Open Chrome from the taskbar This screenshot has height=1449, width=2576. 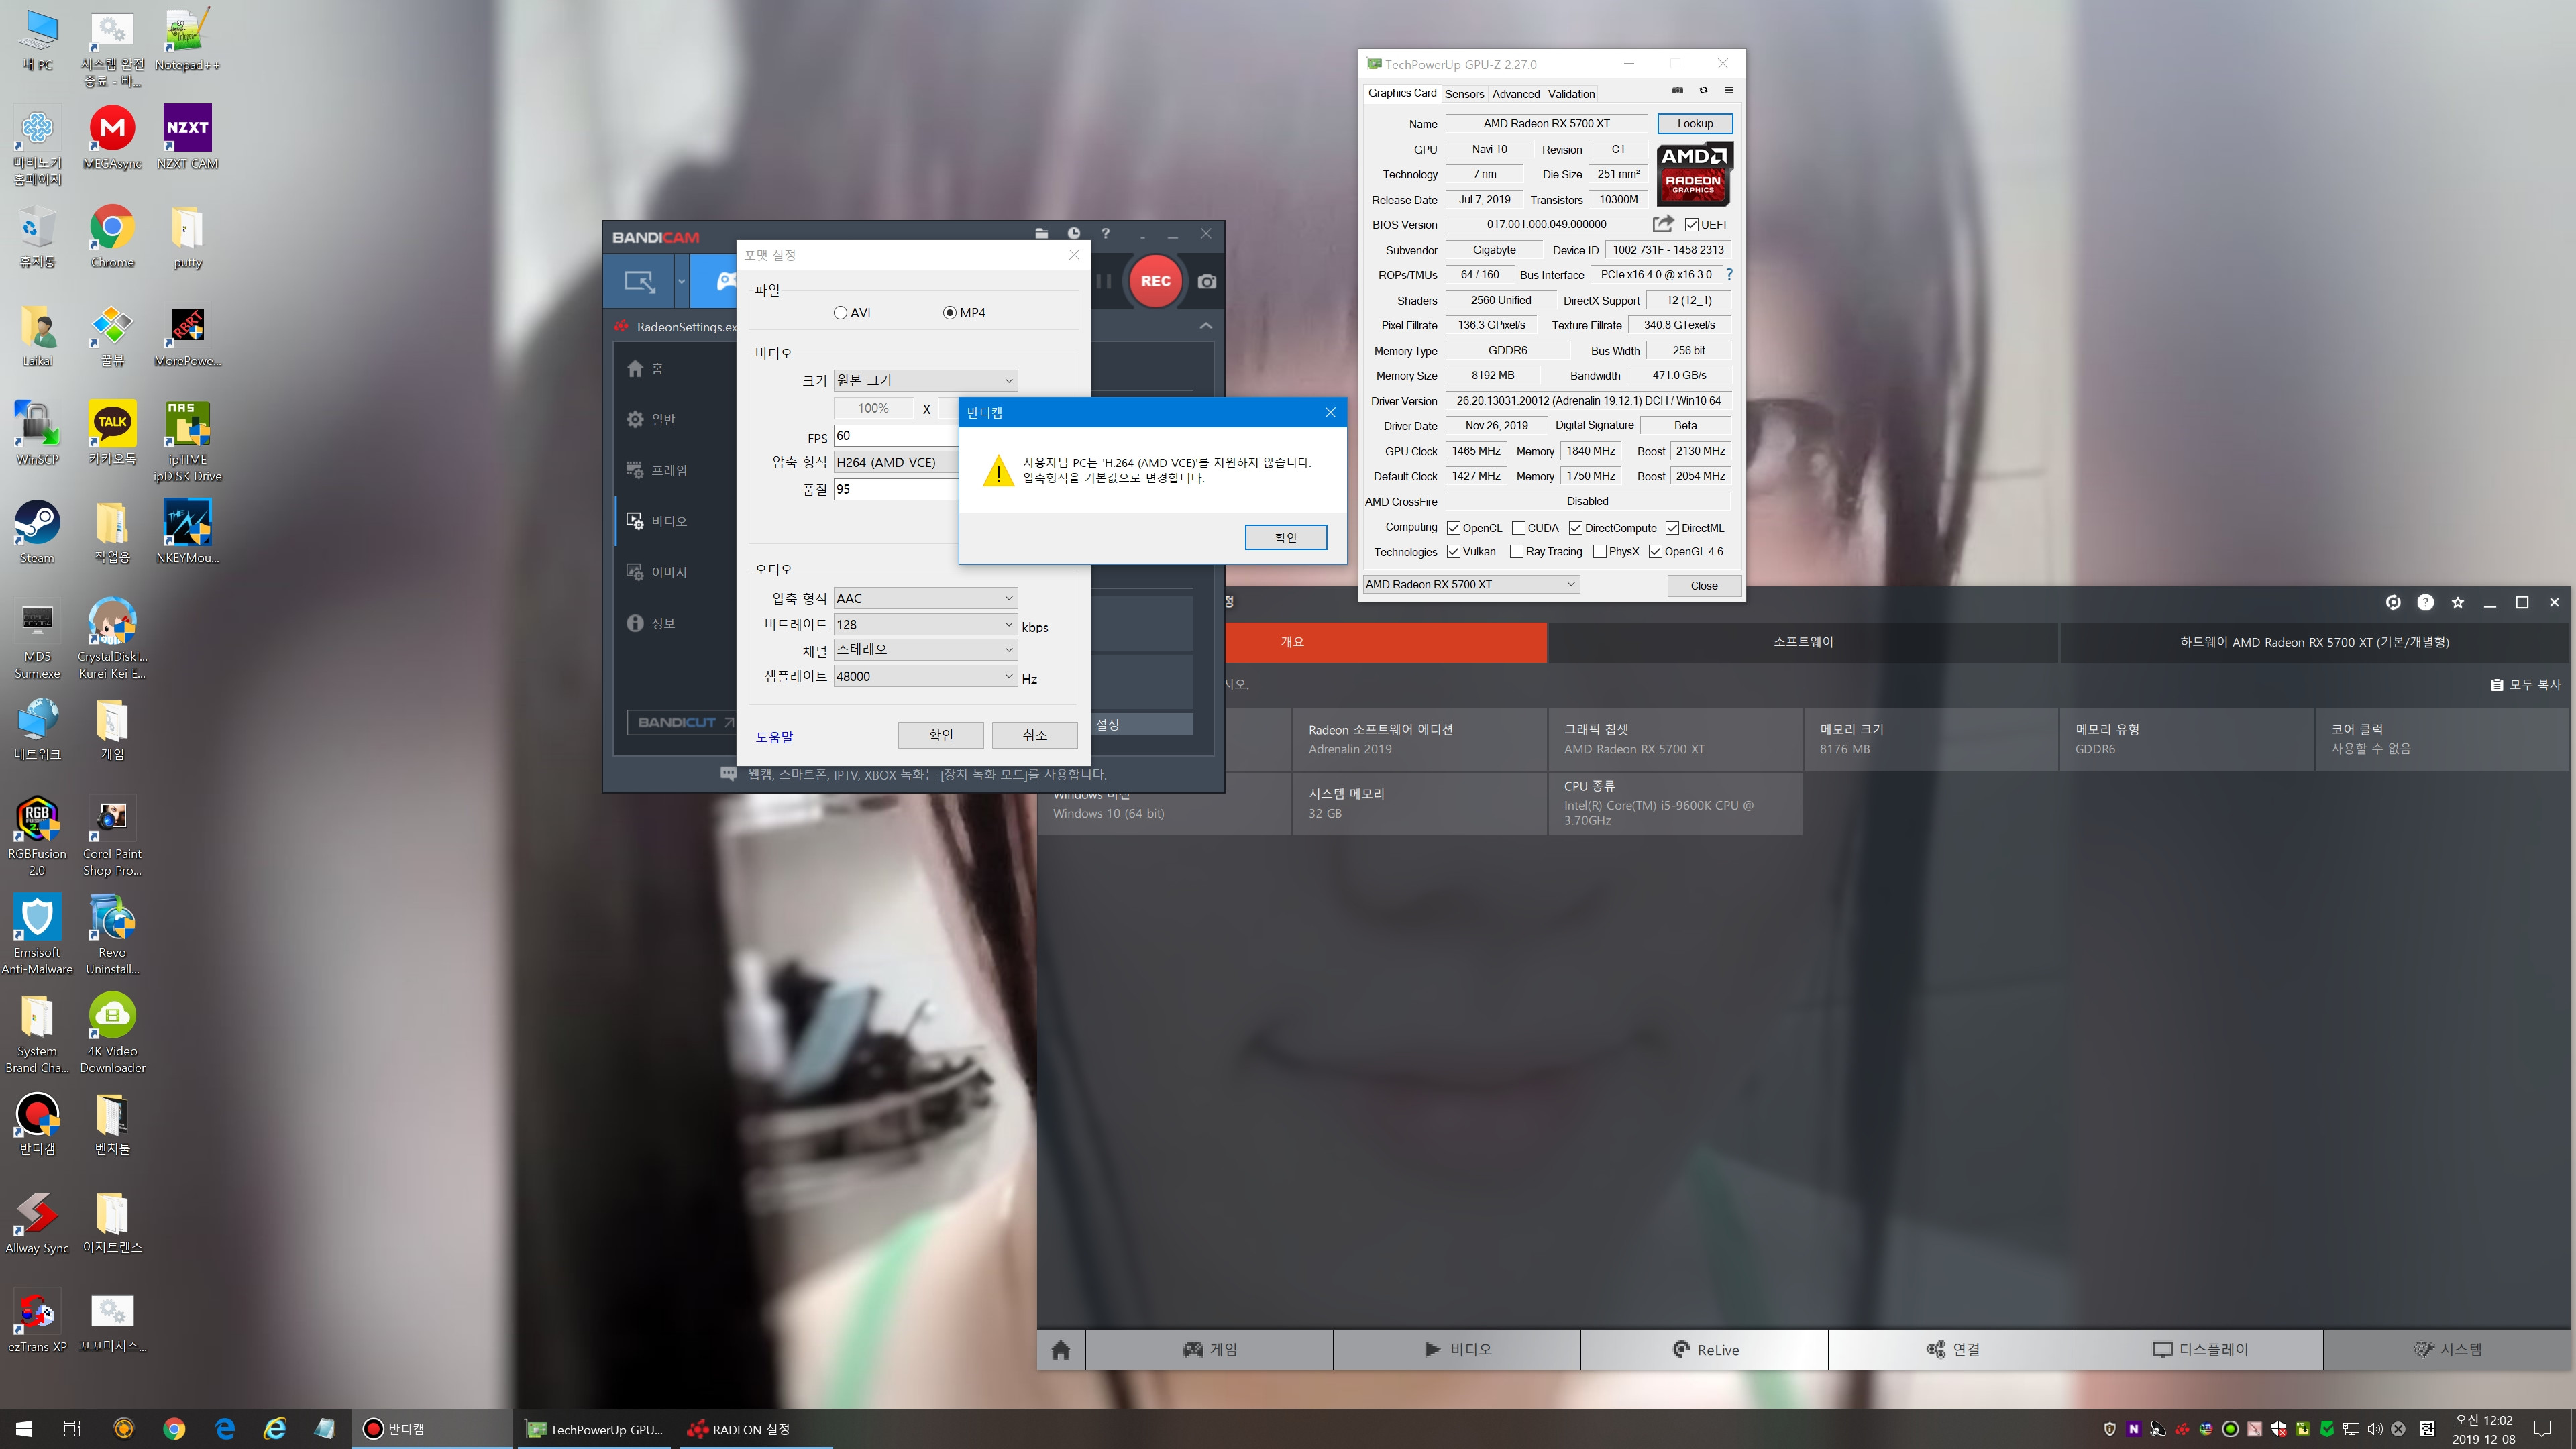tap(174, 1429)
